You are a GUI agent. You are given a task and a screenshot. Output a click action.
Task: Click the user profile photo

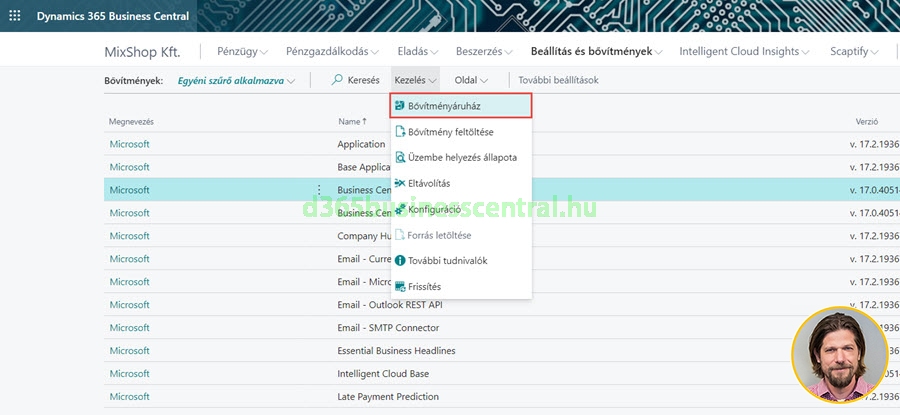839,354
